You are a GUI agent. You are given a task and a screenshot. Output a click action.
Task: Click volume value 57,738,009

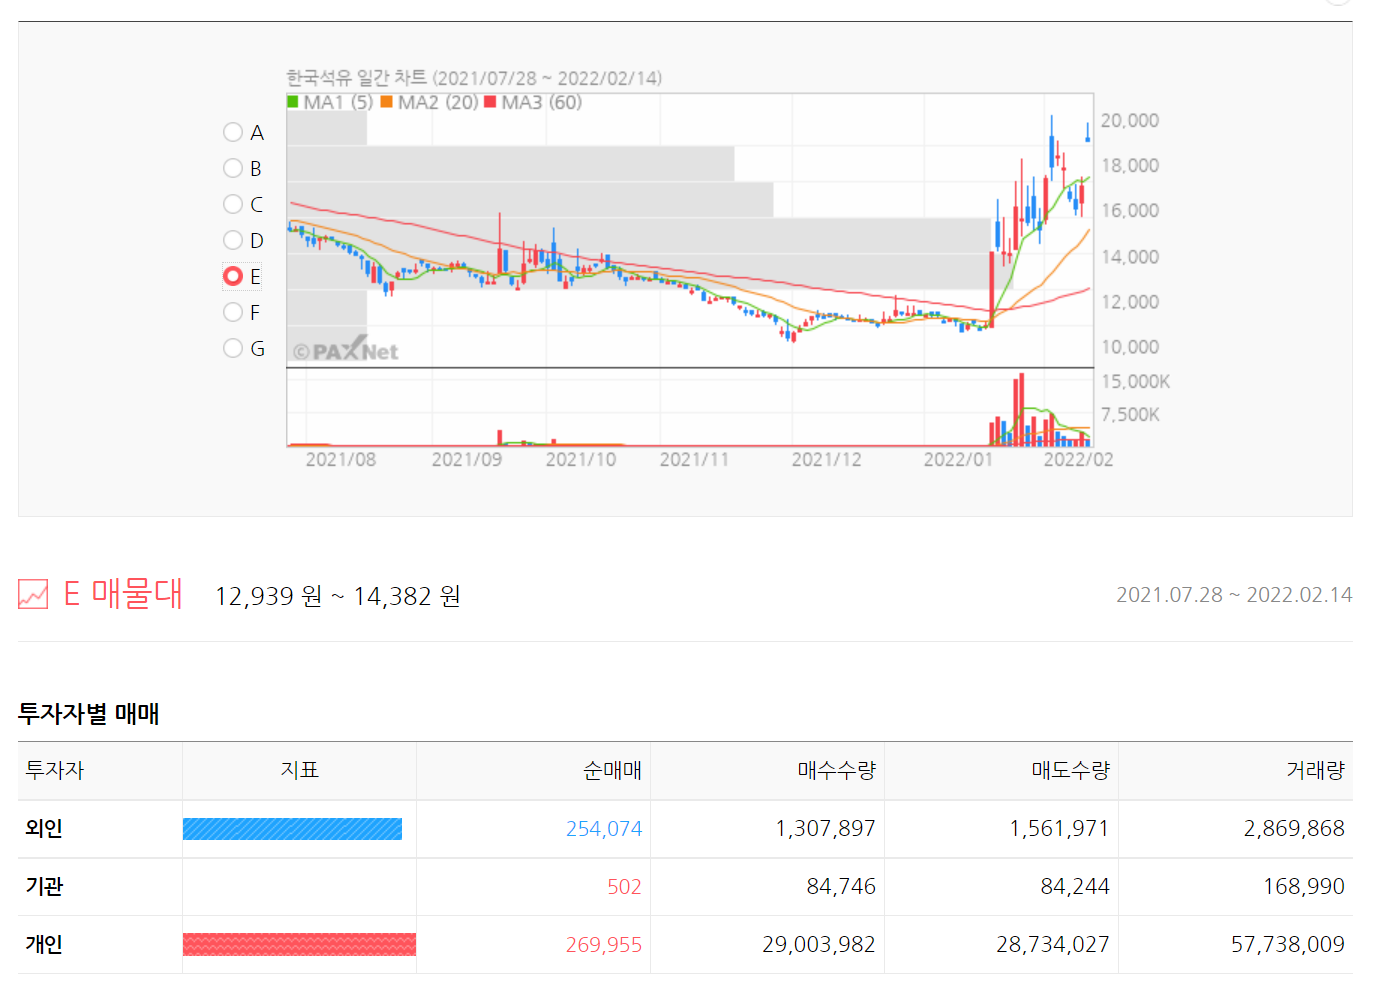[1288, 945]
